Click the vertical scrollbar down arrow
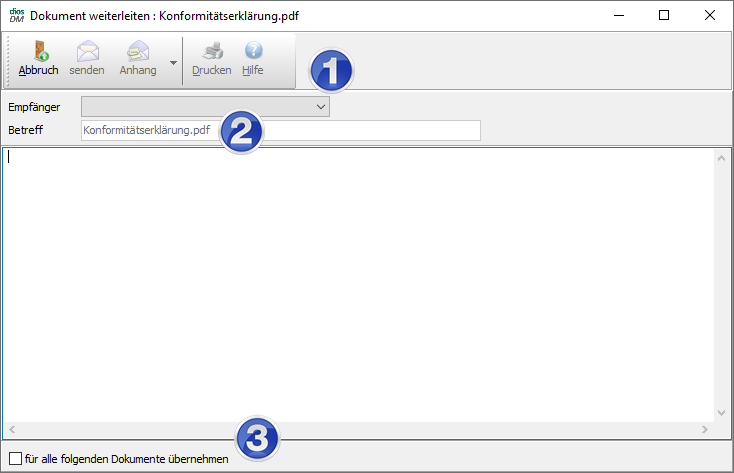The height and width of the screenshot is (473, 734). (722, 412)
